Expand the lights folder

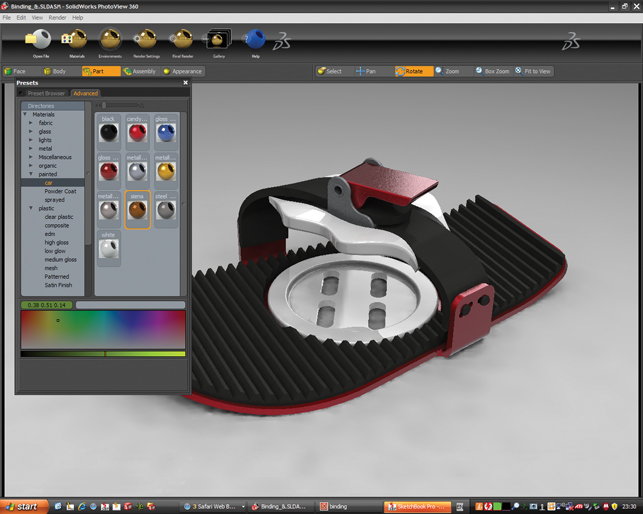click(x=31, y=140)
